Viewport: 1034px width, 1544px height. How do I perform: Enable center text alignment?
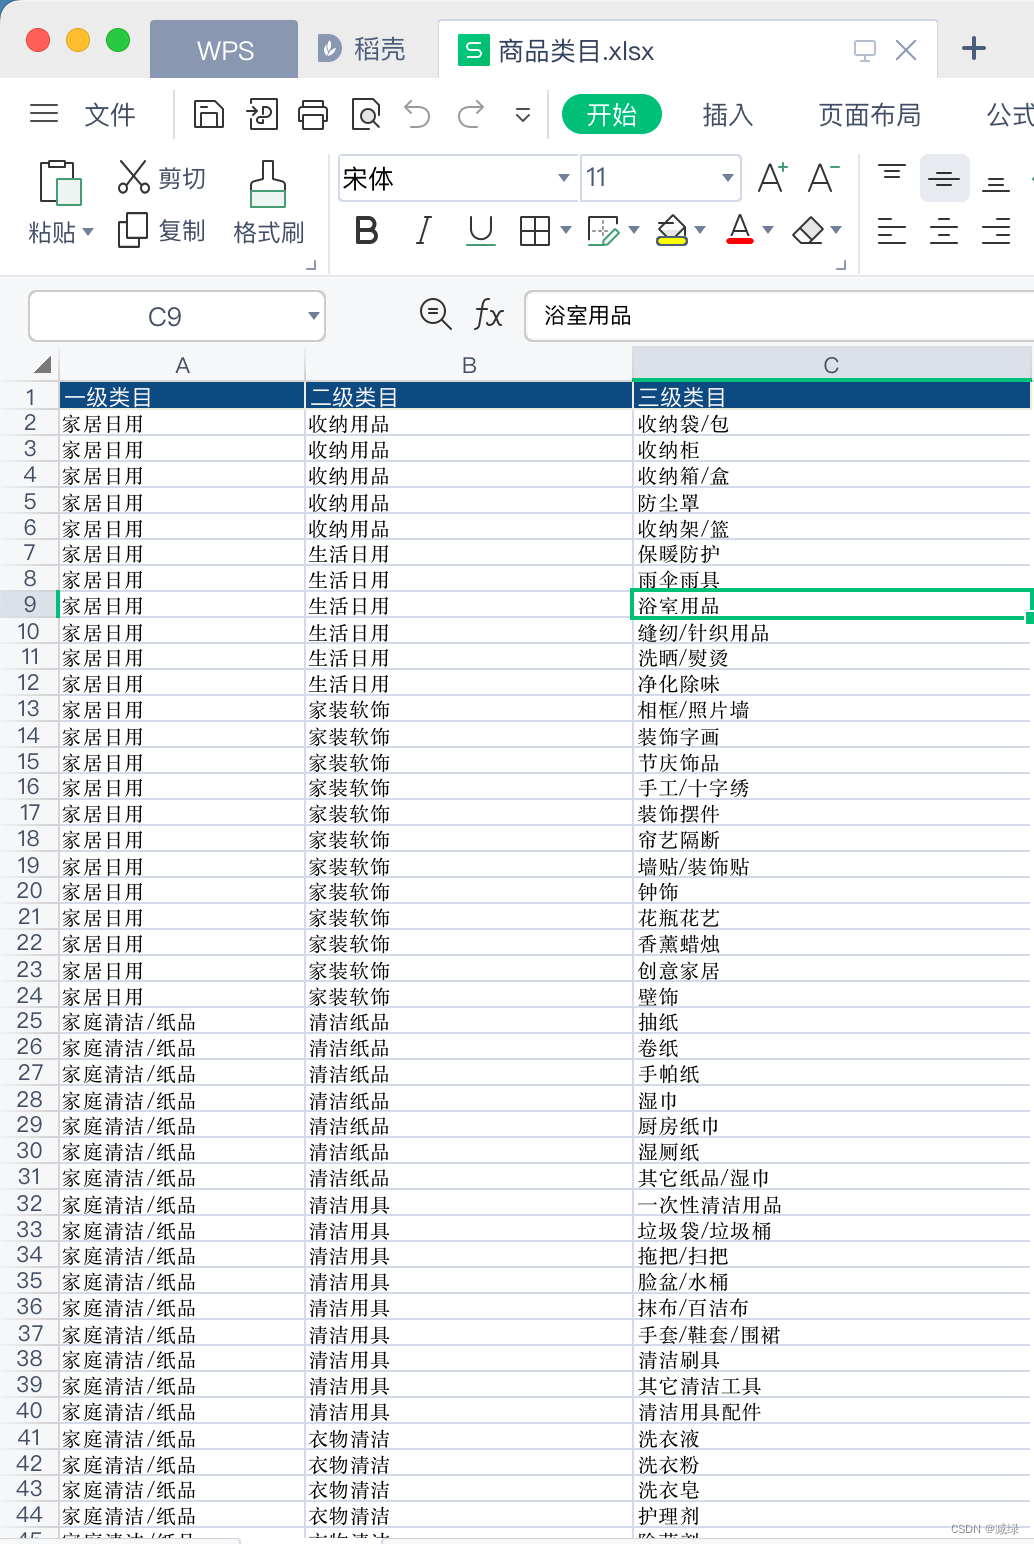click(x=943, y=231)
